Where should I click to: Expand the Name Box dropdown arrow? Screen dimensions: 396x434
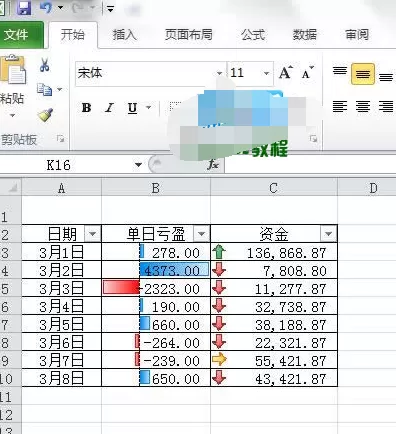point(138,165)
